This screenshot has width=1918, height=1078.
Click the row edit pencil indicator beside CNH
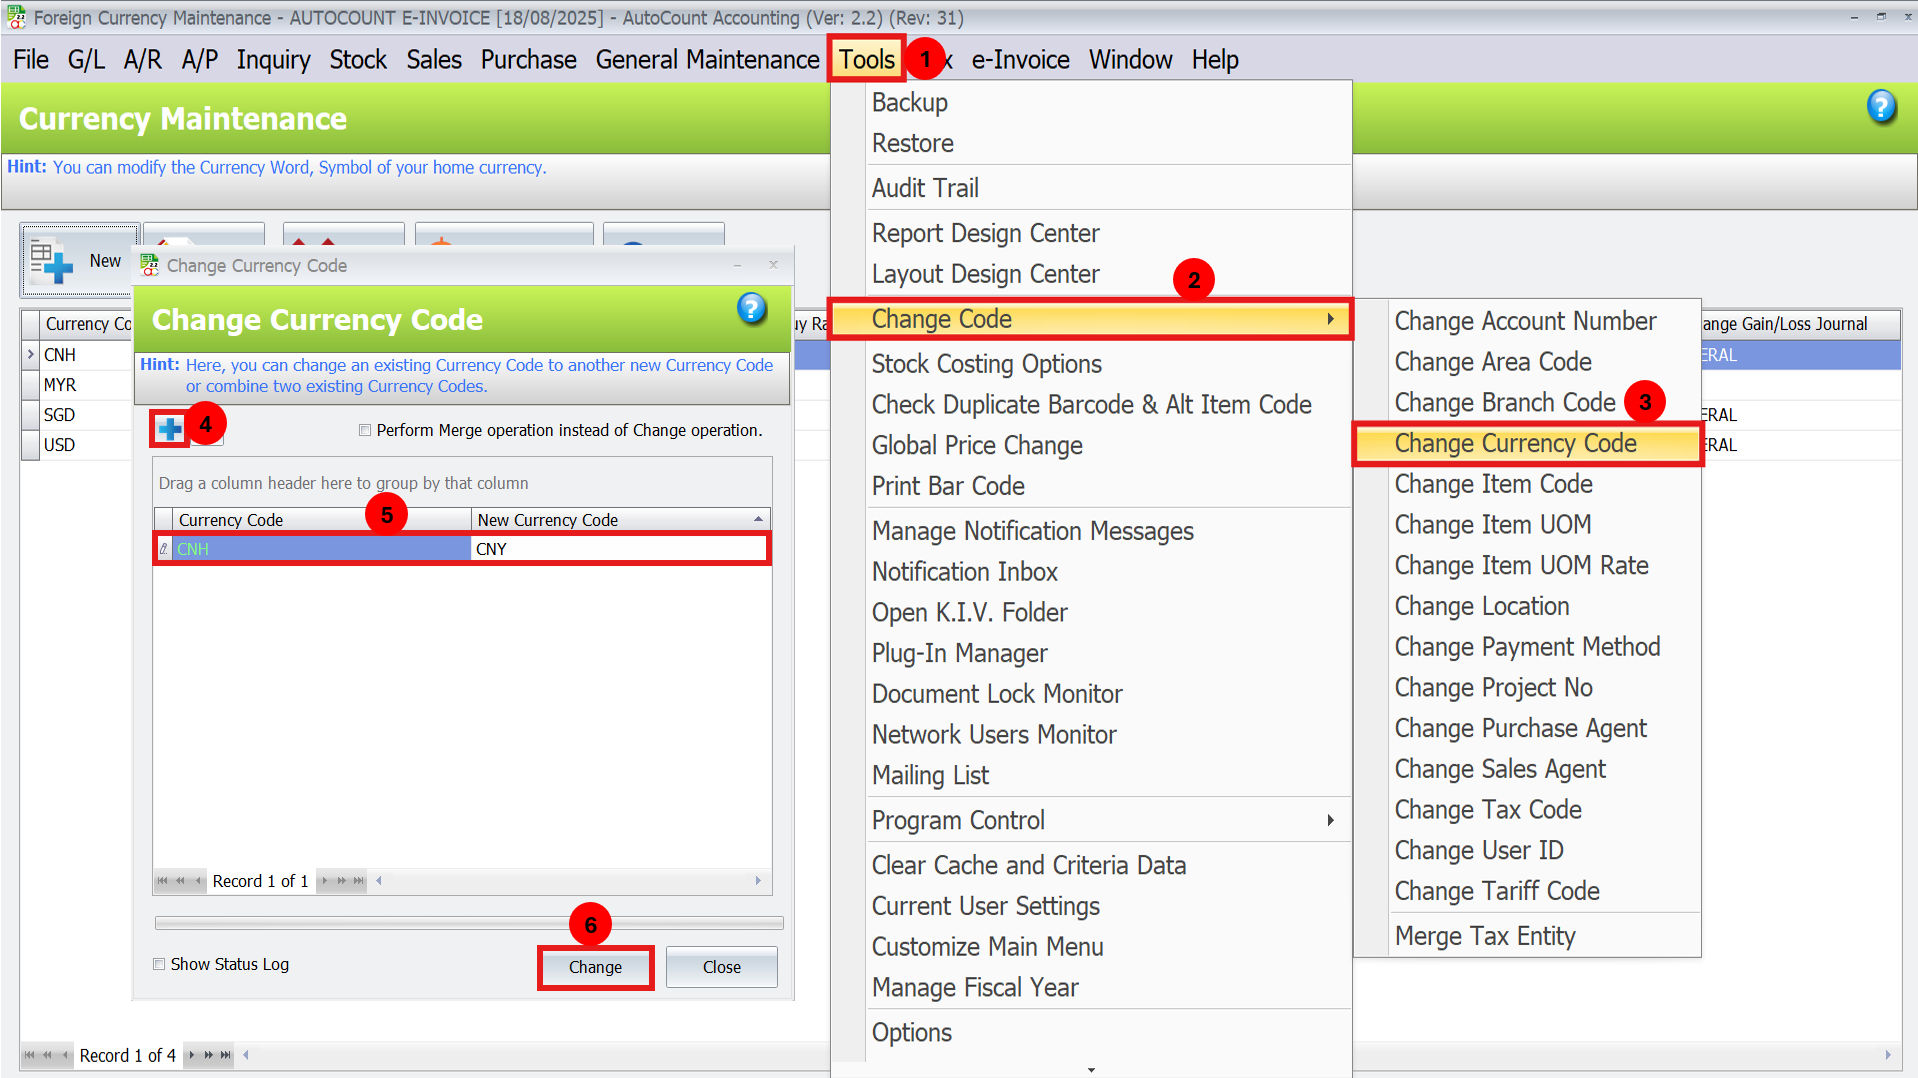tap(163, 549)
